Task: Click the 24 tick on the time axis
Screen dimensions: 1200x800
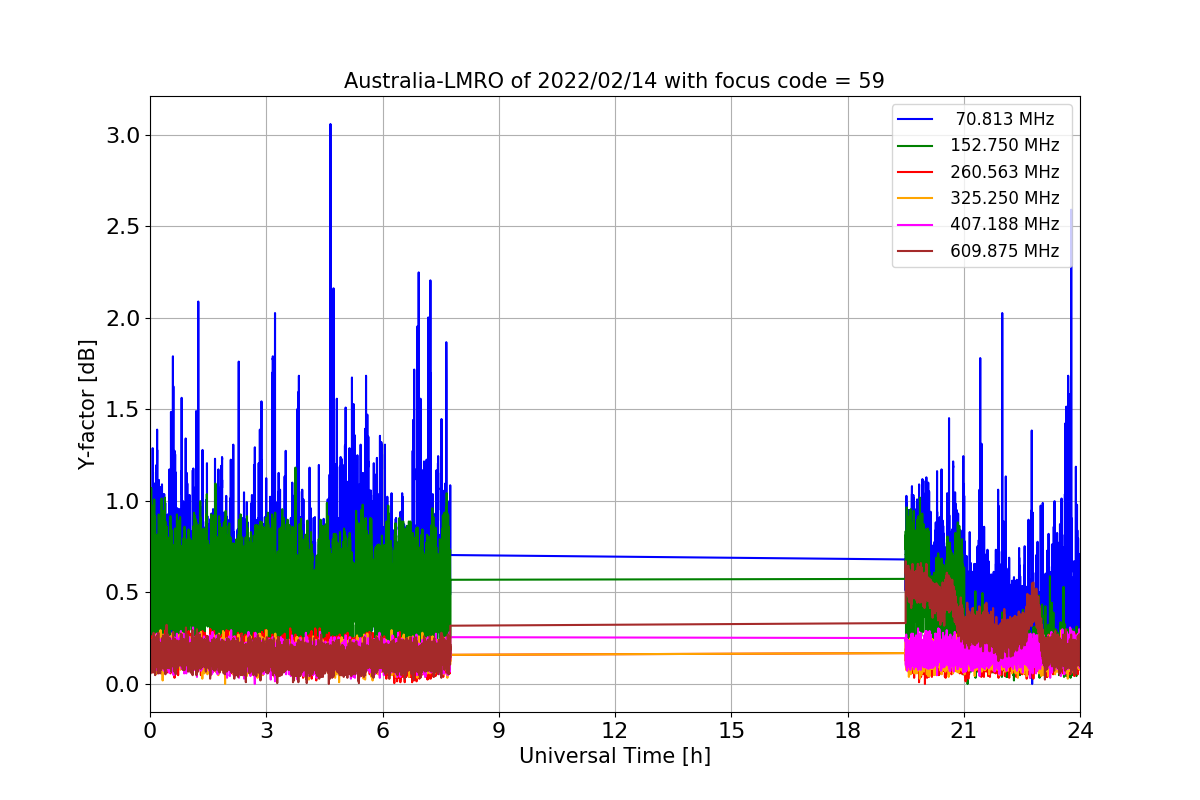Action: click(1080, 731)
